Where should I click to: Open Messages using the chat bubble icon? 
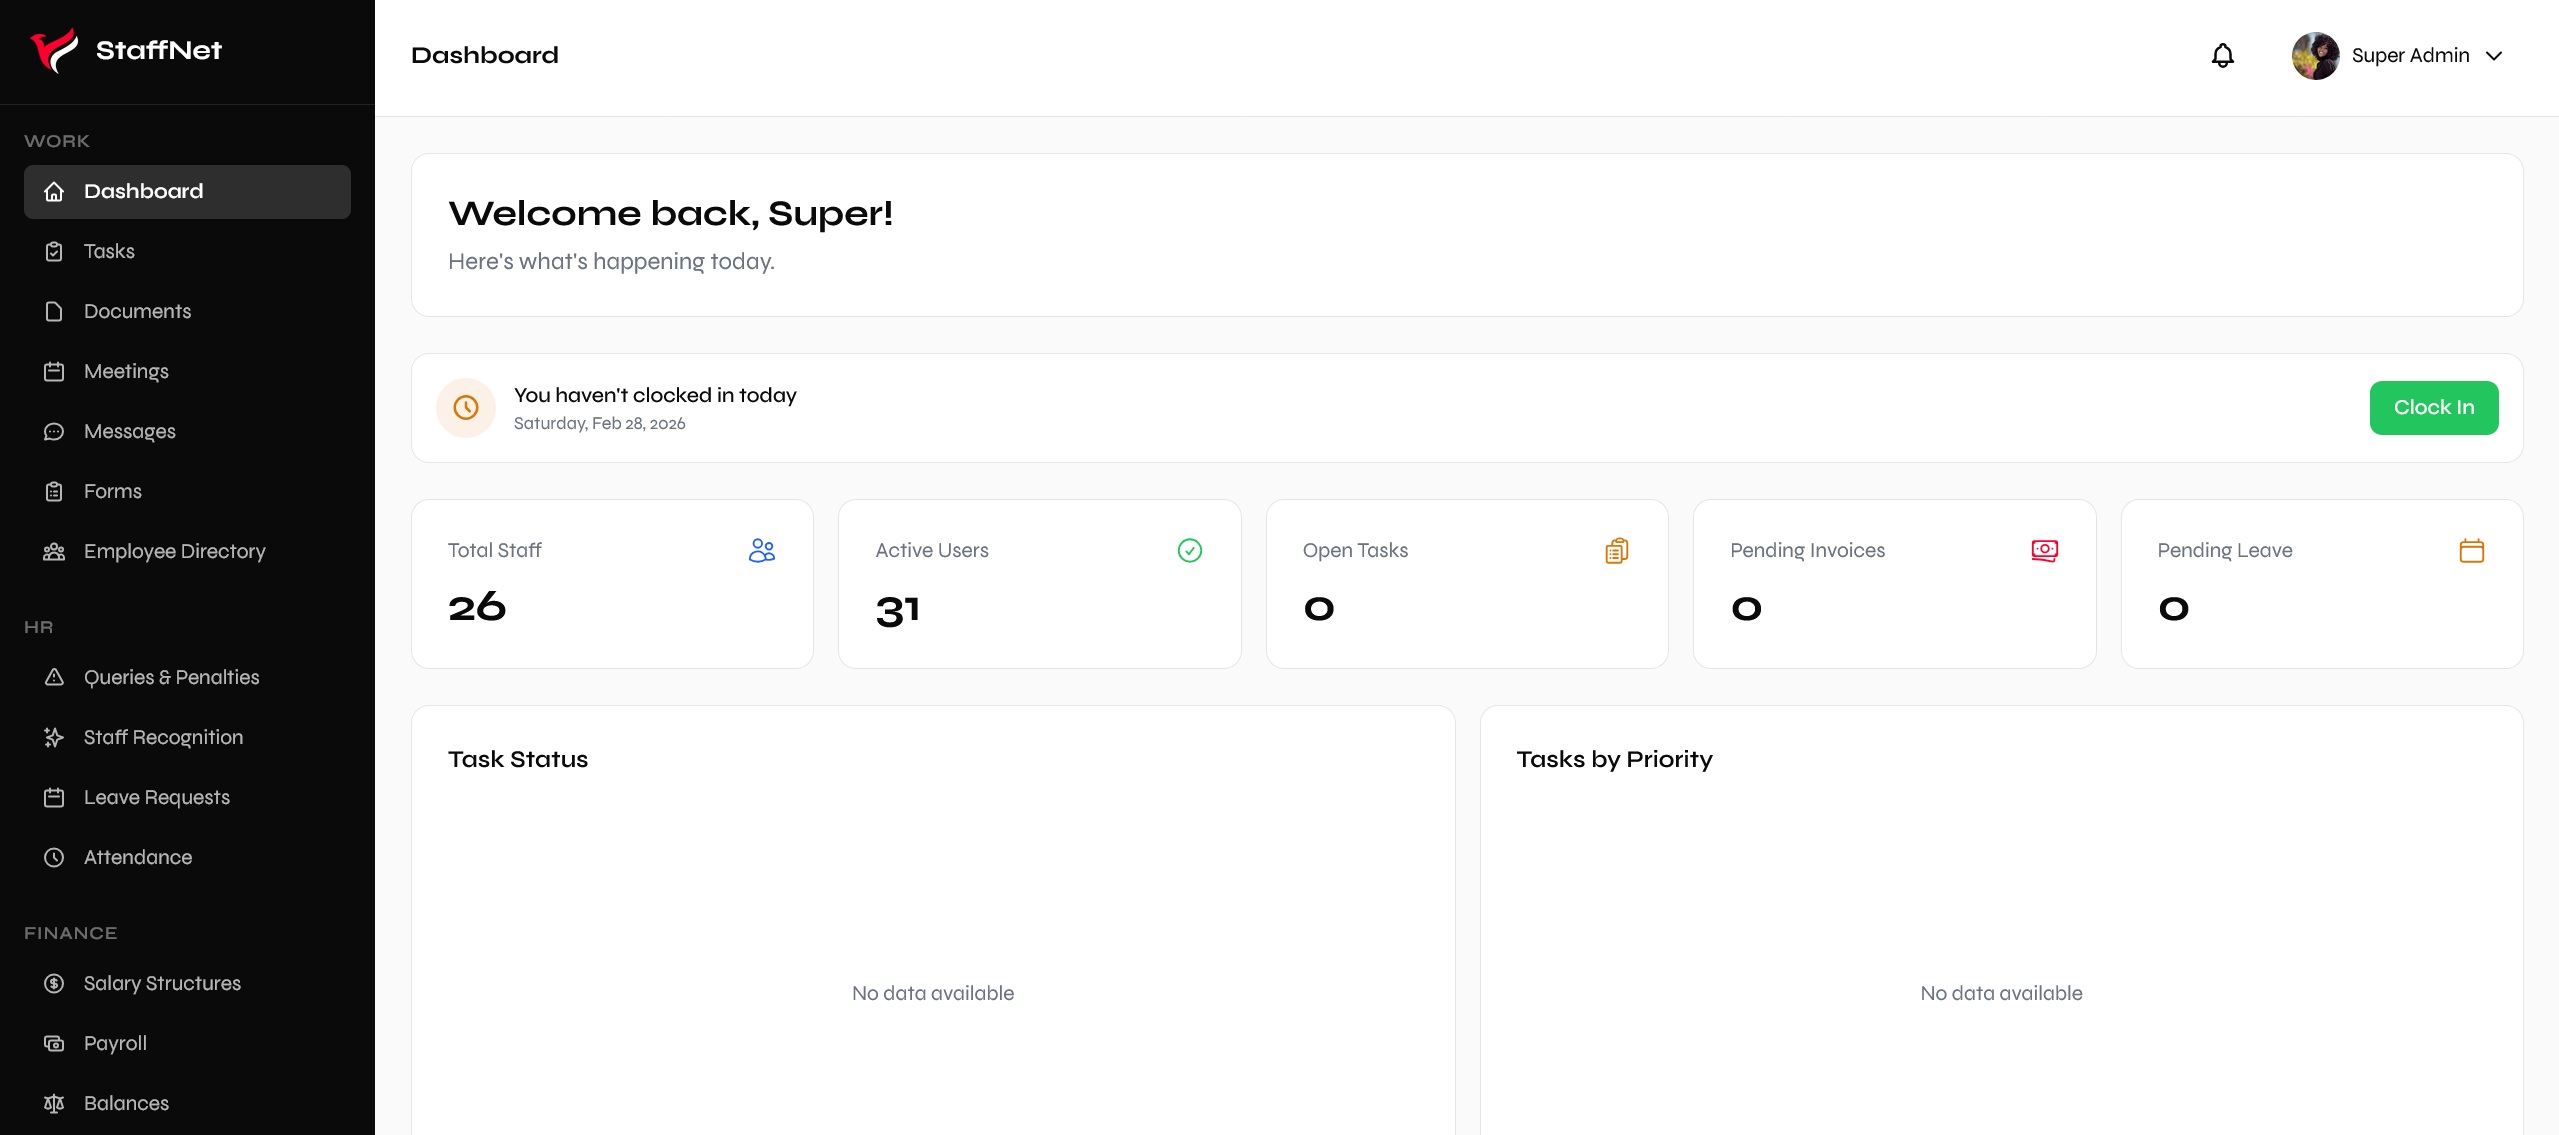54,431
